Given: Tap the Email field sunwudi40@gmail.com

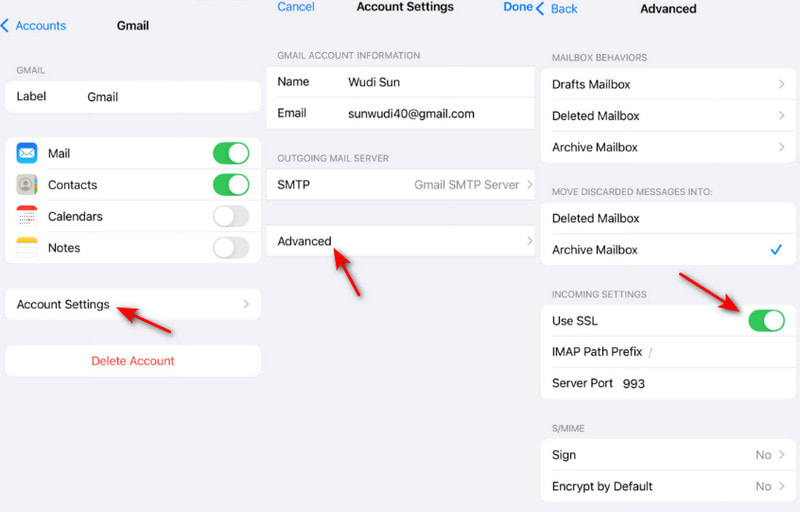Looking at the screenshot, I should click(401, 113).
